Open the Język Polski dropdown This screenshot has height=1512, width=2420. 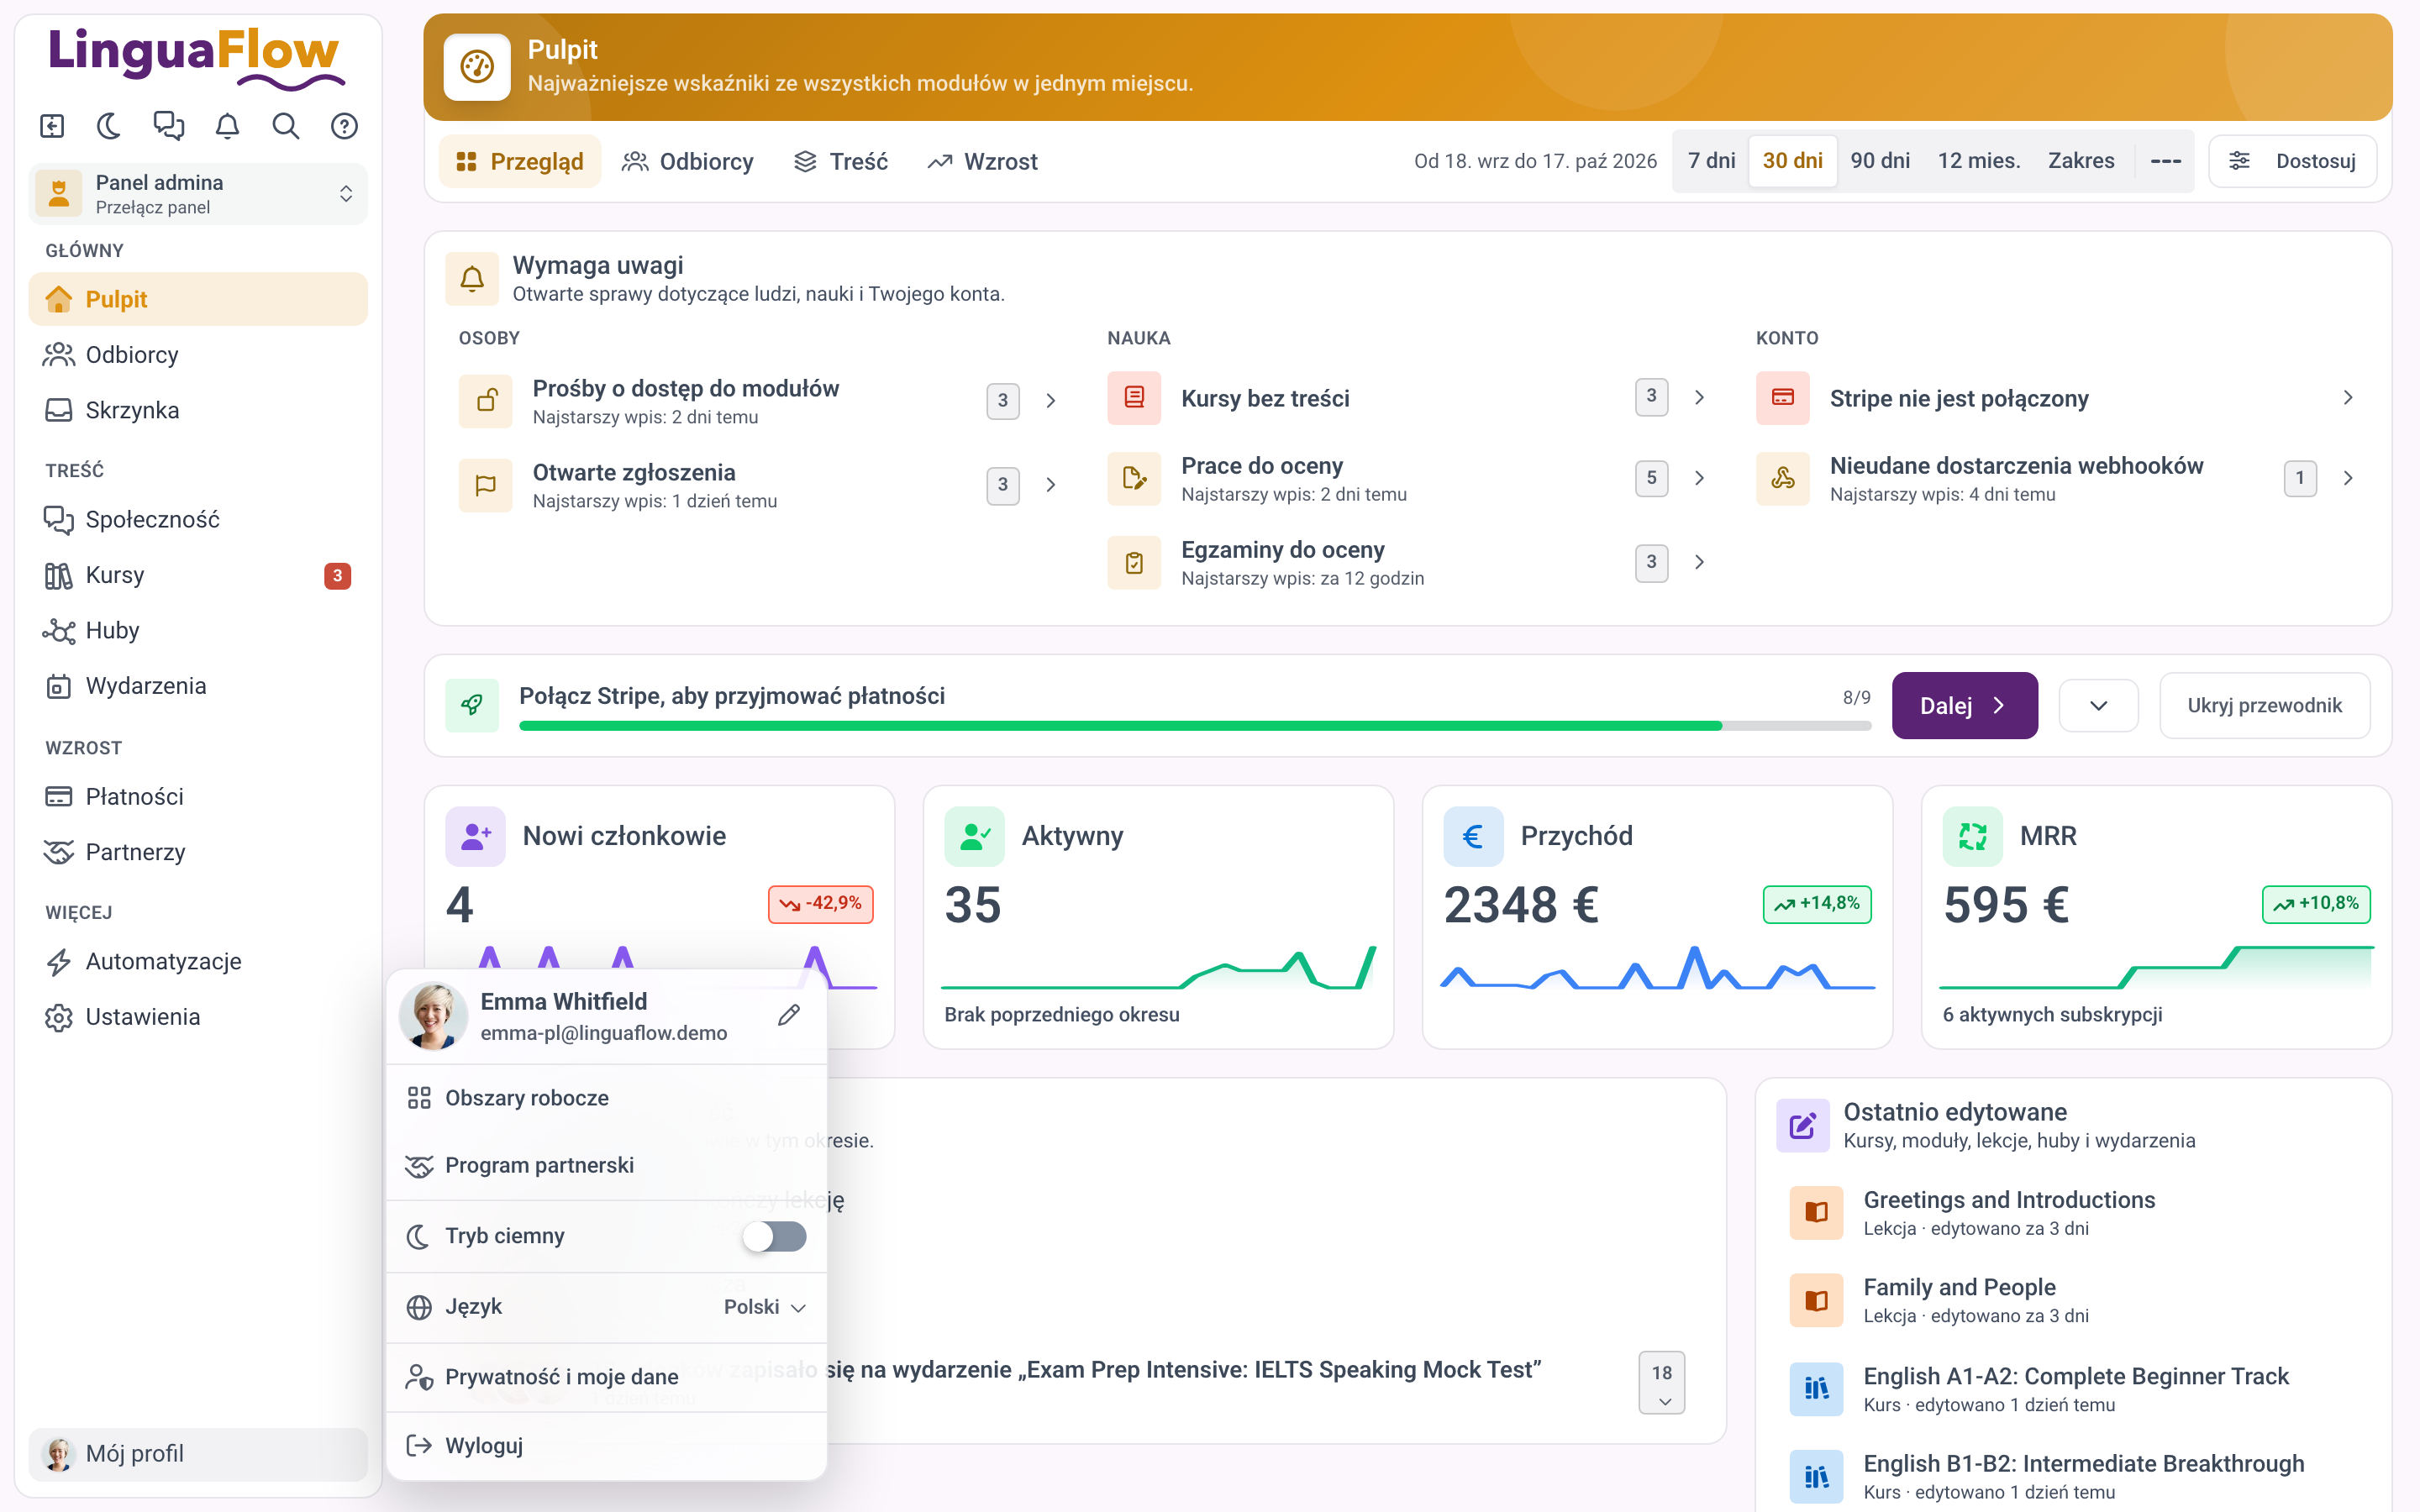765,1307
